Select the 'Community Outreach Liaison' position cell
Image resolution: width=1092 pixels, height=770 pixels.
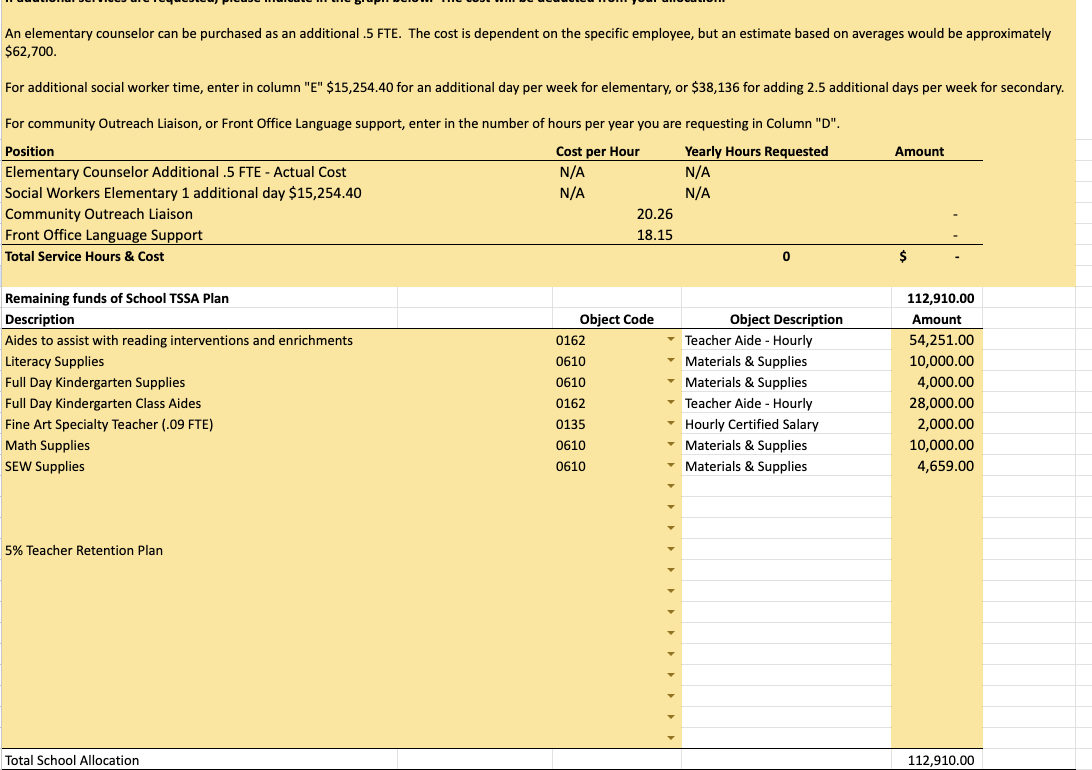tap(276, 214)
